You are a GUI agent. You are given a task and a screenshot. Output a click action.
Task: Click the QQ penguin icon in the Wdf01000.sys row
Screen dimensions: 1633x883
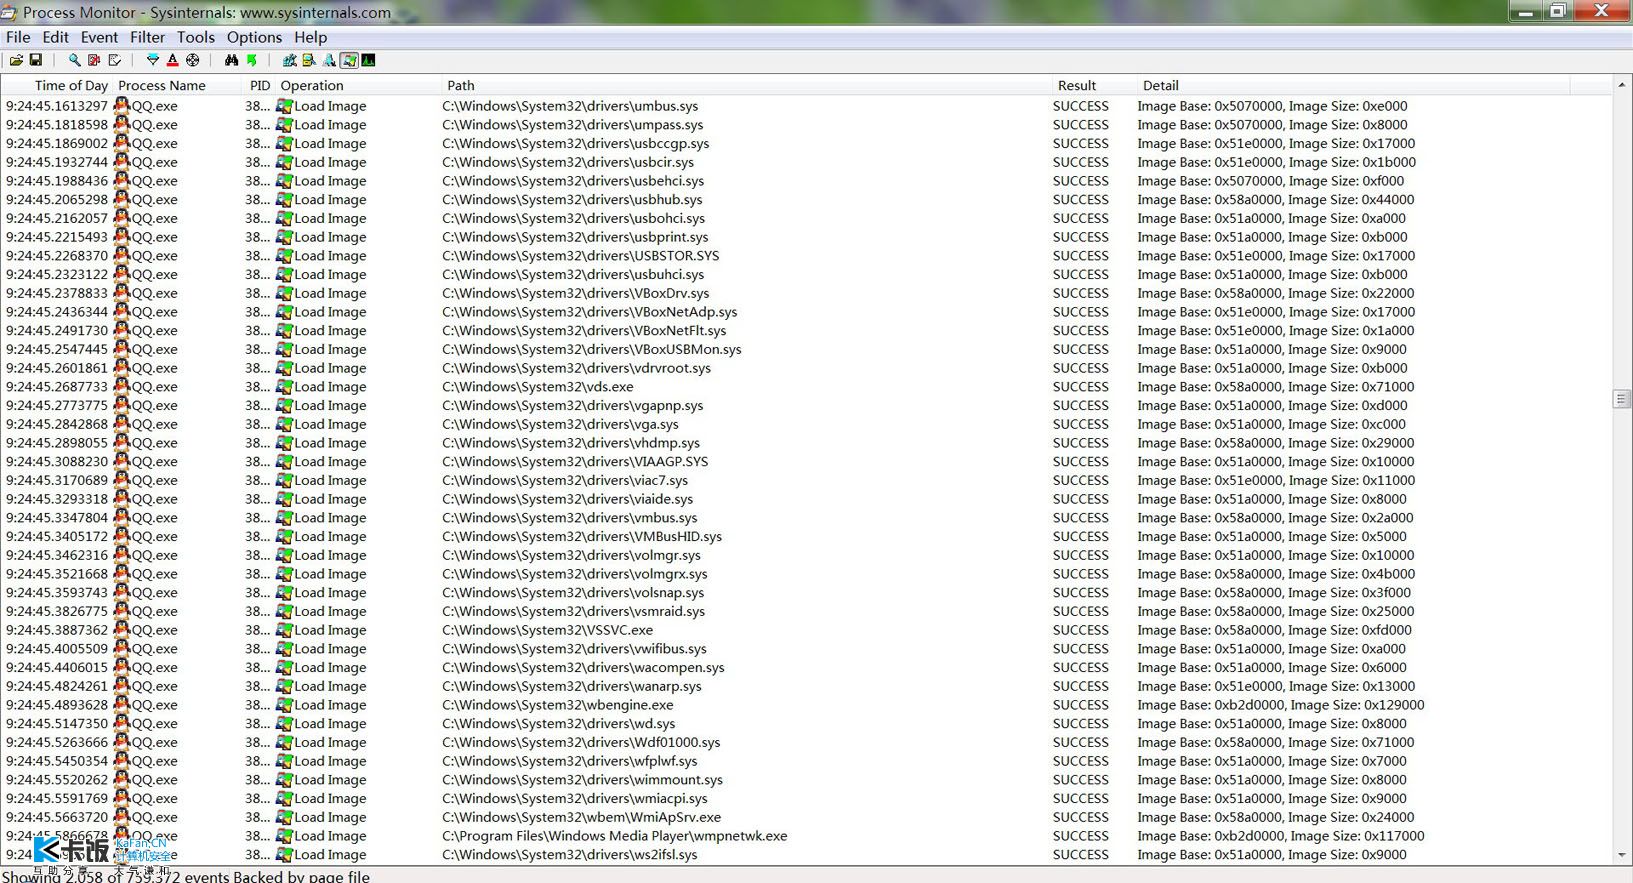coord(122,742)
